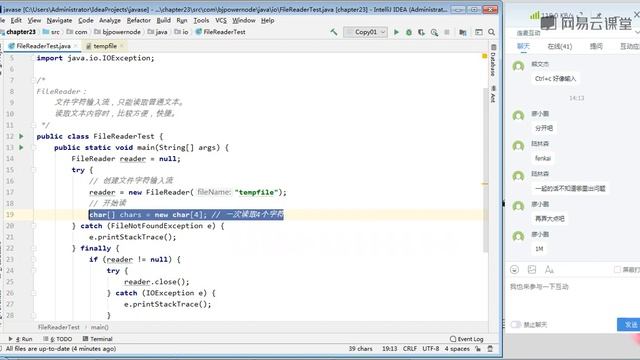Viewport: 640px width, 360px height.
Task: Open Search Everywhere magnifier icon
Action: pos(491,32)
